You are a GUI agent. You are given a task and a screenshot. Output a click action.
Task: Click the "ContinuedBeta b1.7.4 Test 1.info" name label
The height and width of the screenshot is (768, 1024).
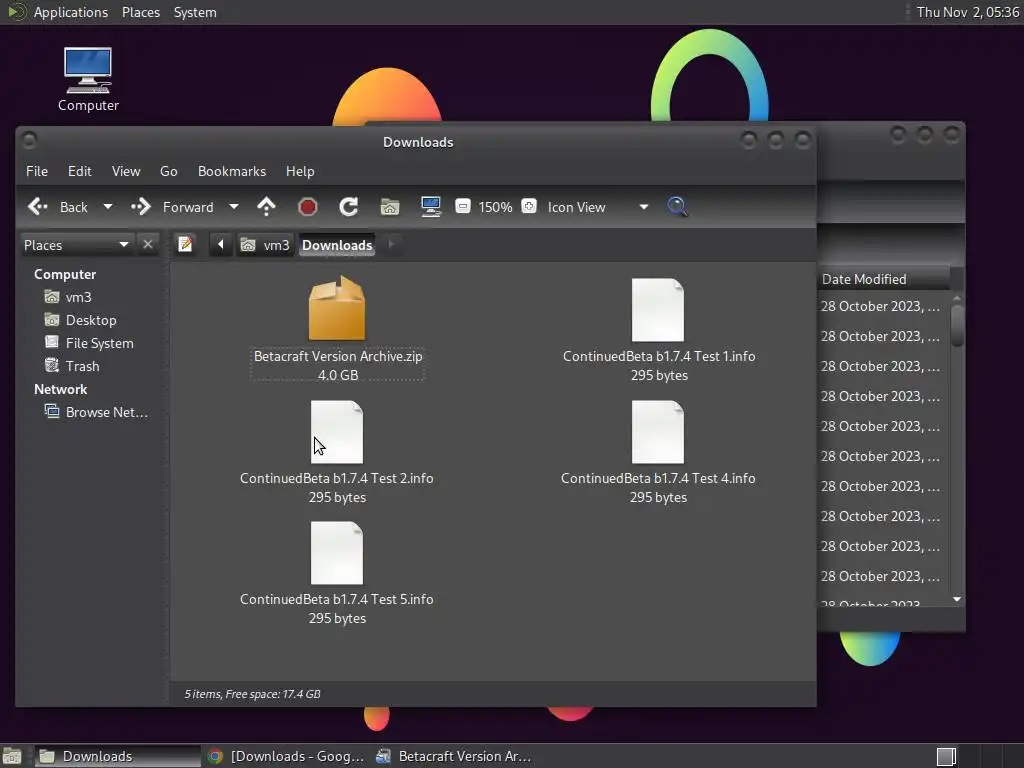click(x=659, y=356)
